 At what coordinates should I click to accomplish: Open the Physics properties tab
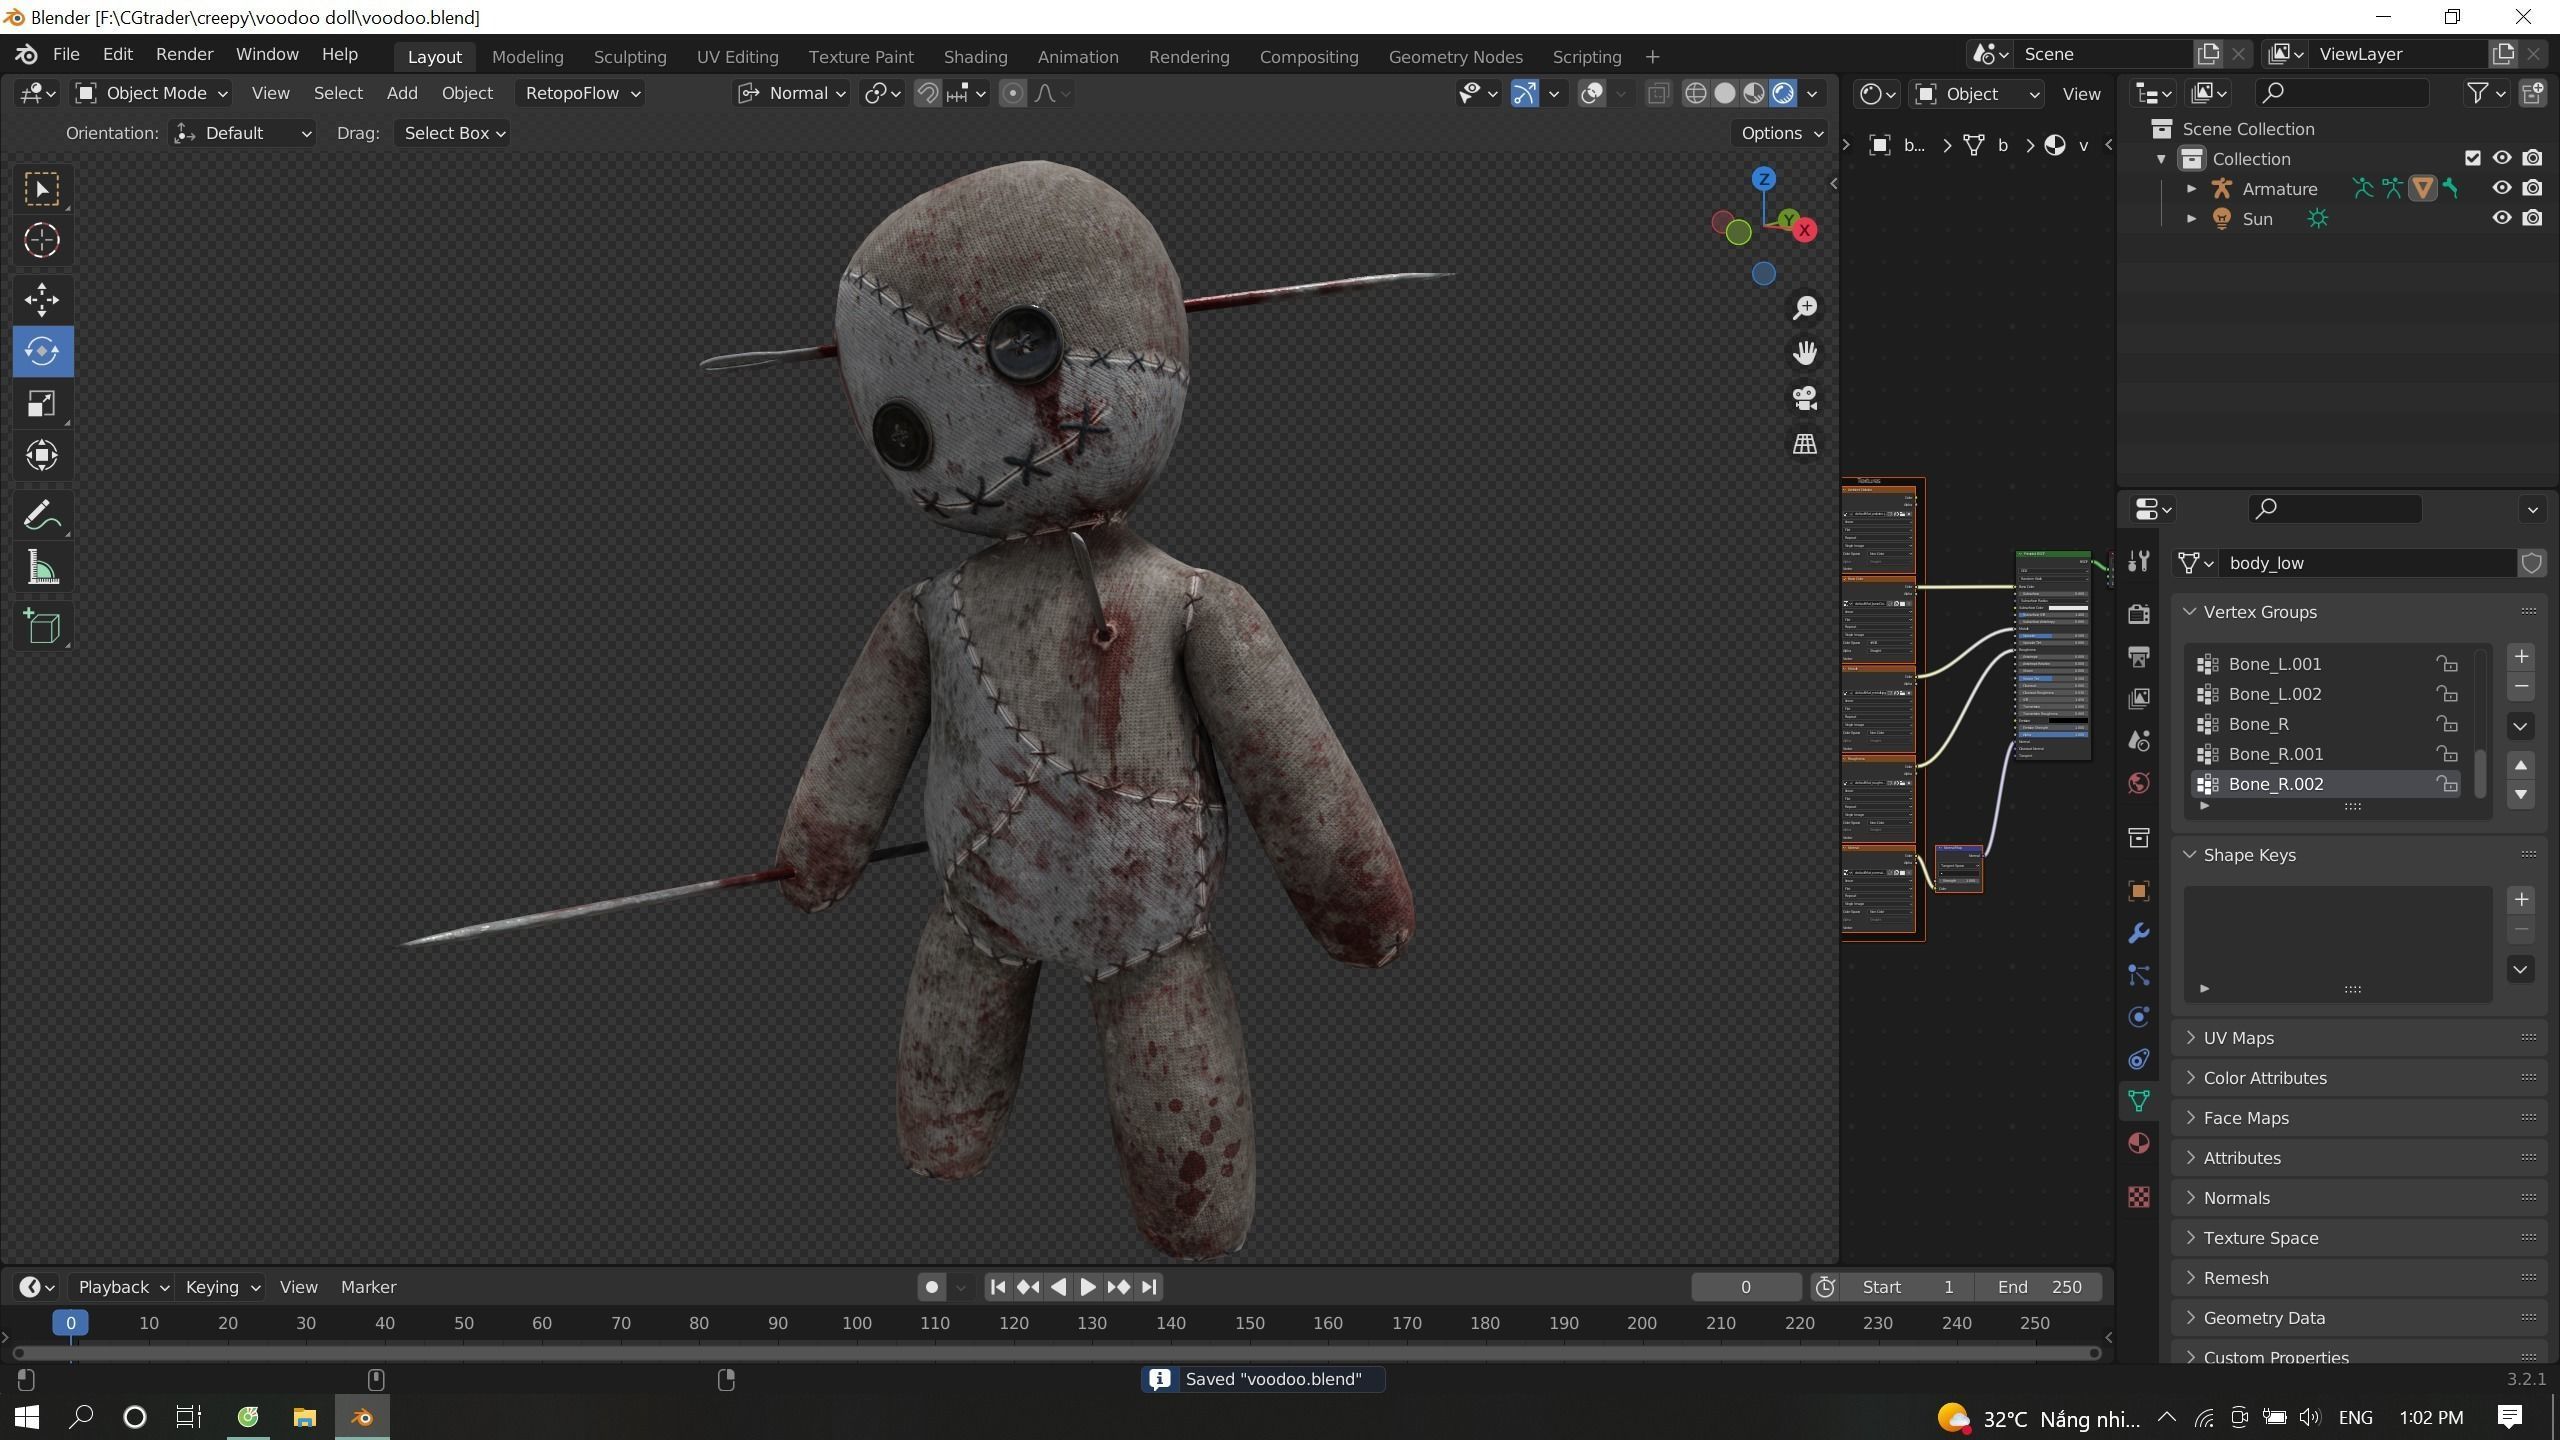[x=2139, y=1017]
